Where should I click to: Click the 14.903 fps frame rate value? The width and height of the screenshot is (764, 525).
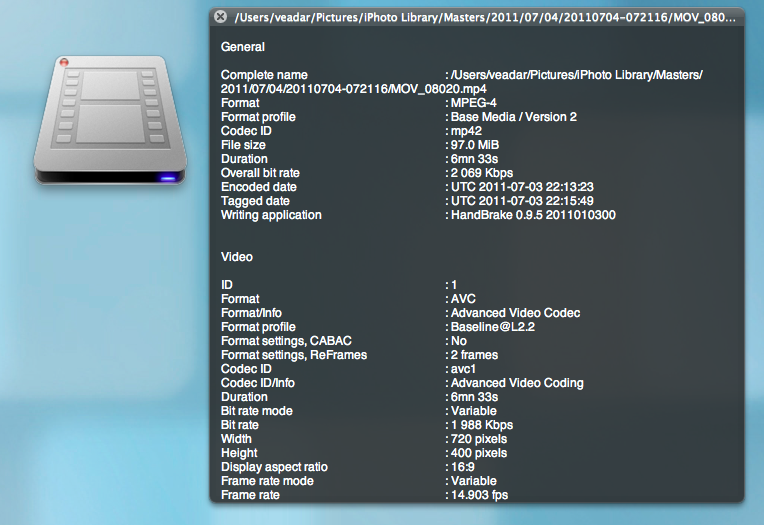click(x=479, y=495)
